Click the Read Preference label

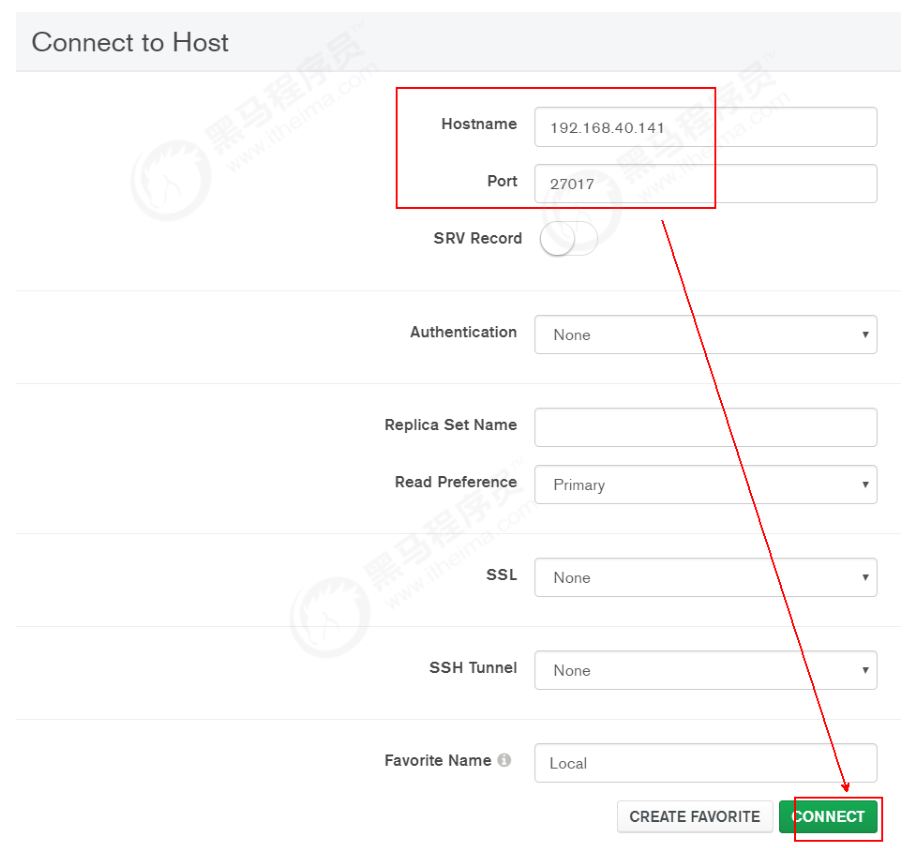click(455, 482)
